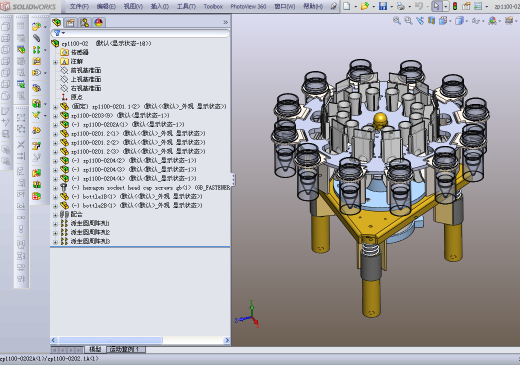The height and width of the screenshot is (365, 520).
Task: Open the FeatureManager design tree tab
Action: [56, 22]
